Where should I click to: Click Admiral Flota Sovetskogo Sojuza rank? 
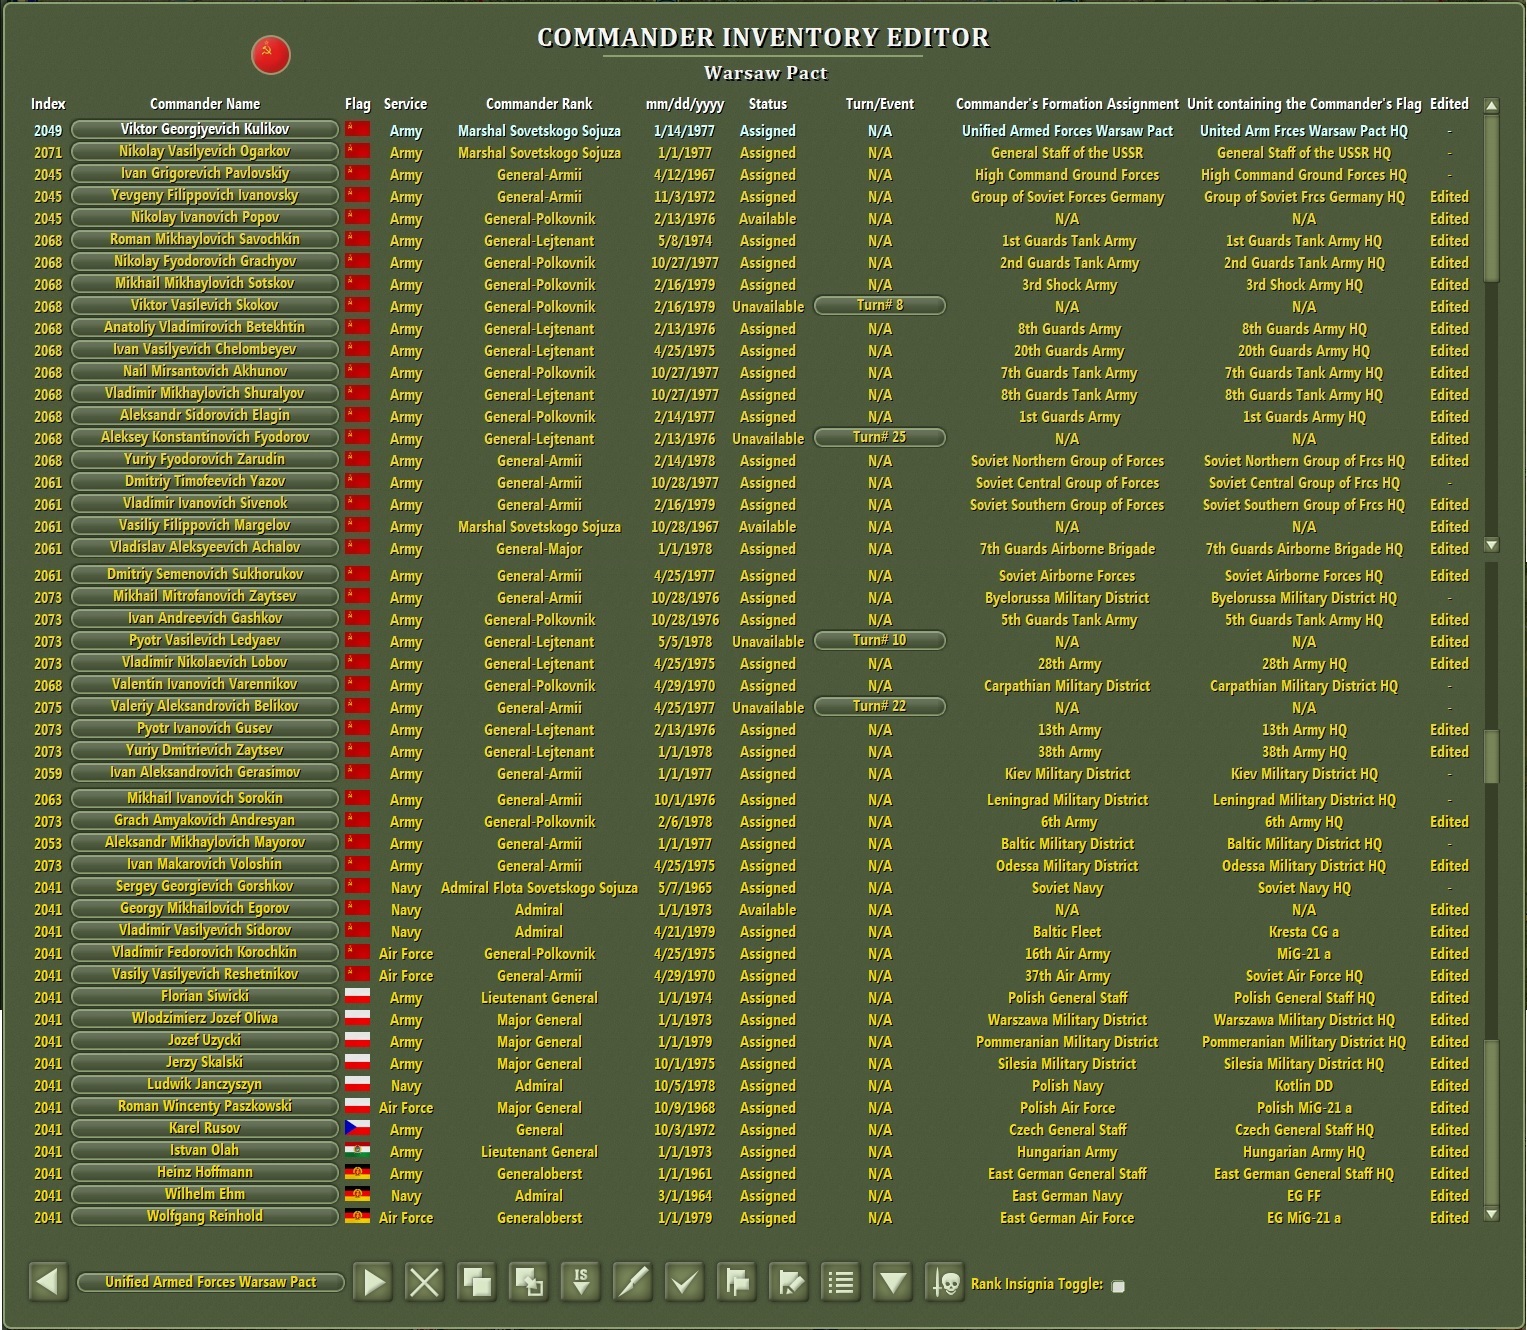click(x=539, y=888)
